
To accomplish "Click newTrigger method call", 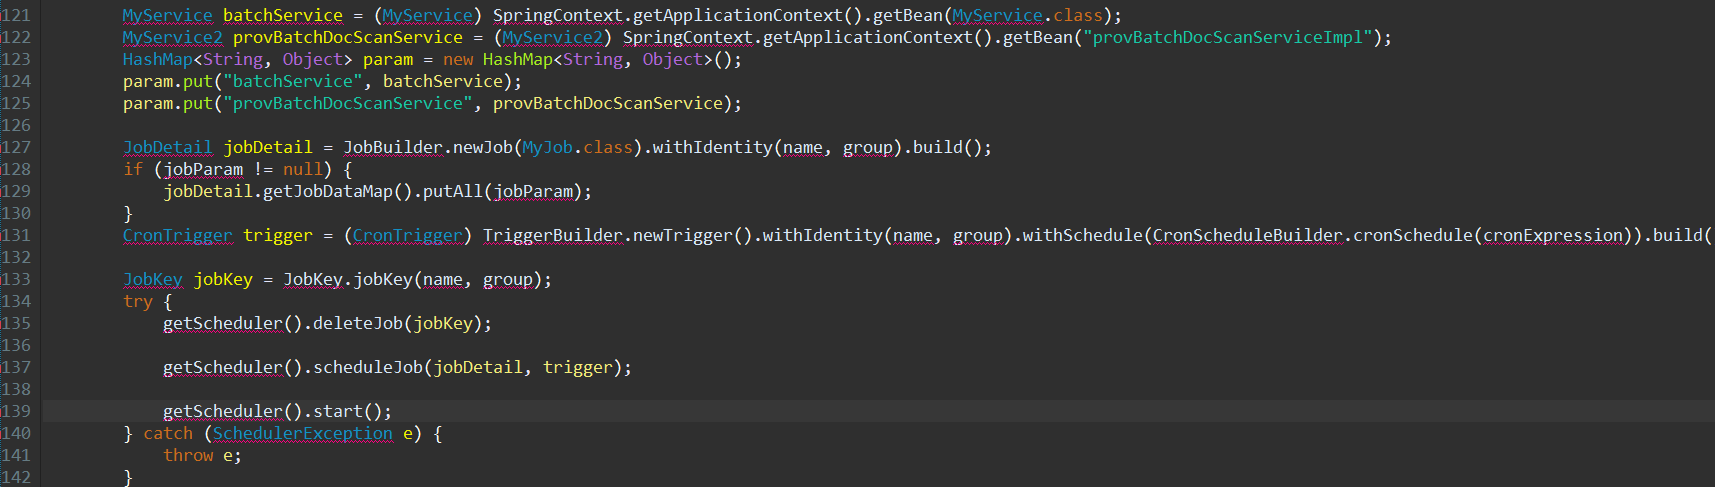I will point(683,235).
